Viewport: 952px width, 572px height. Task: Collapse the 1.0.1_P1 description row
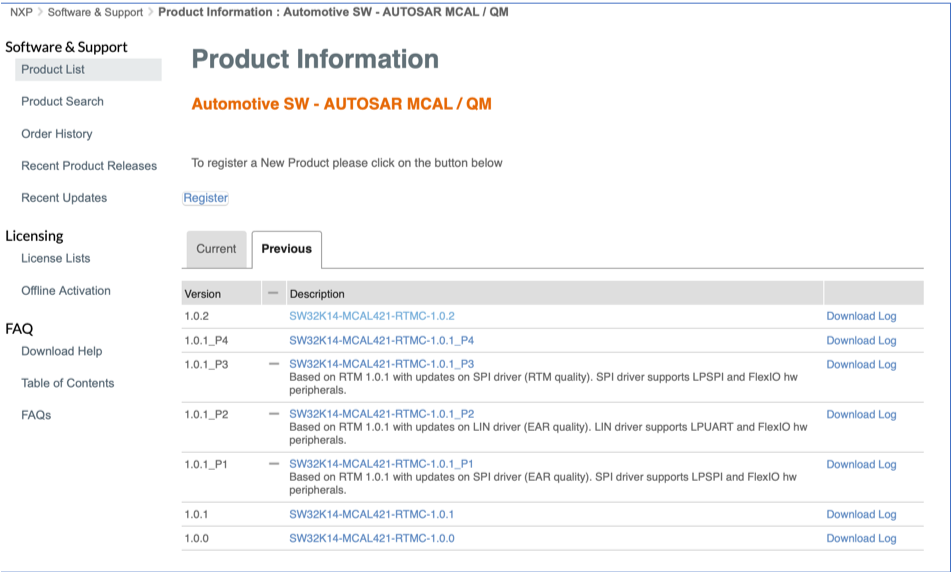(x=274, y=464)
